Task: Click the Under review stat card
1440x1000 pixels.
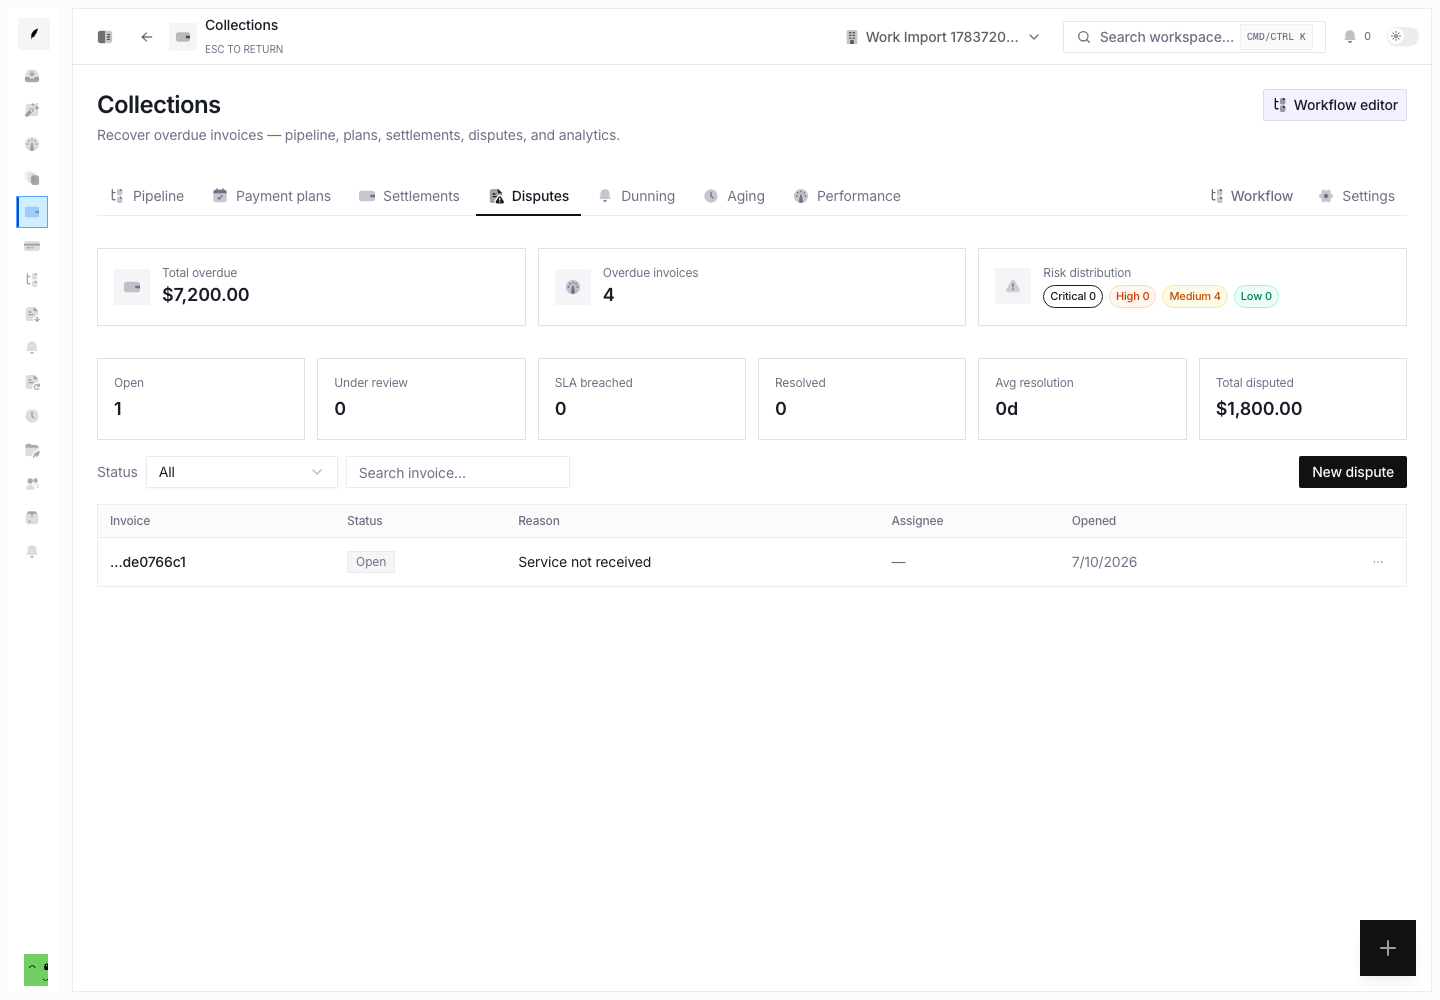Action: (x=421, y=399)
